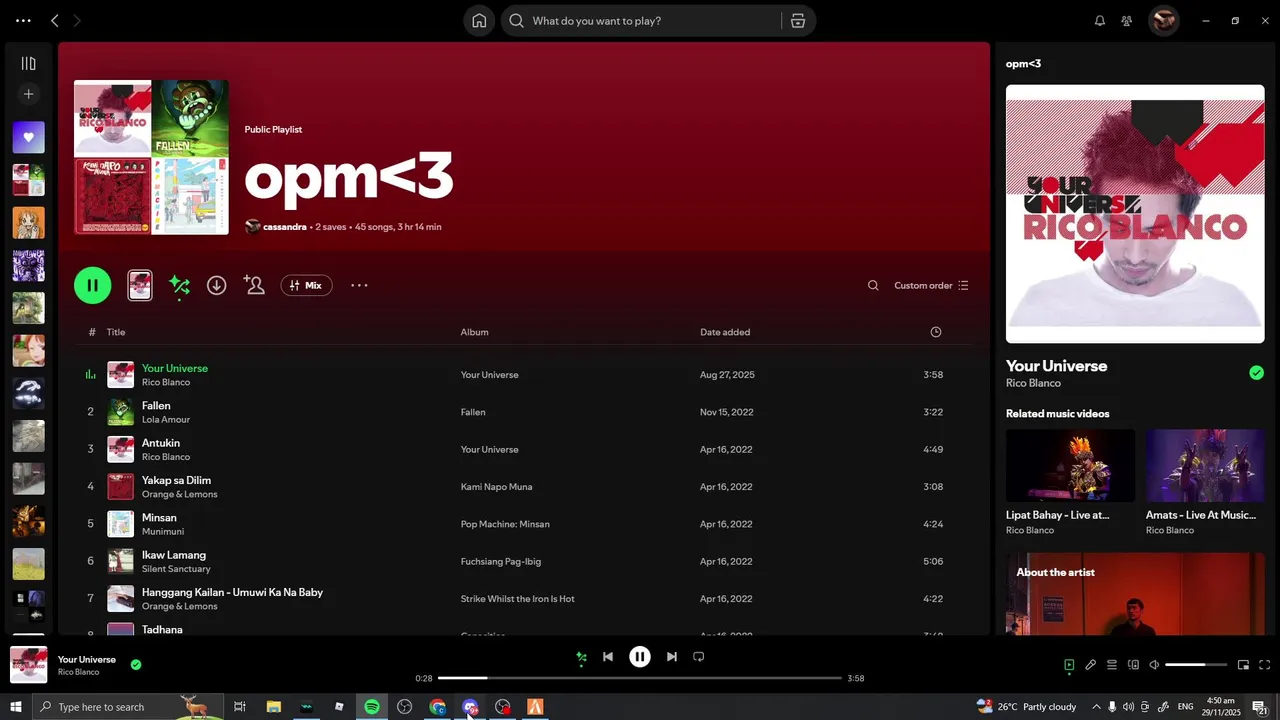Skip to the next track
The image size is (1280, 720).
672,657
